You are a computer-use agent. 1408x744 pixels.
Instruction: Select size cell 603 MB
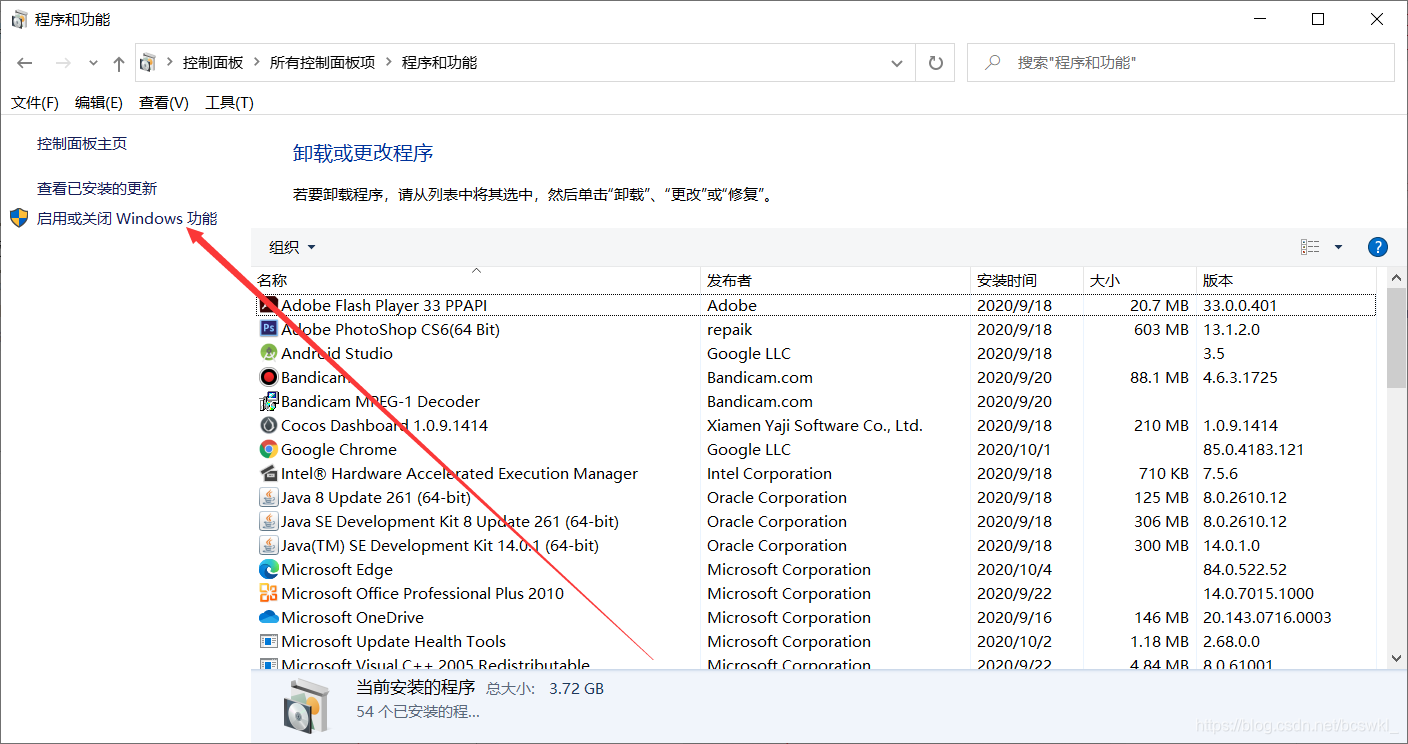point(1161,329)
